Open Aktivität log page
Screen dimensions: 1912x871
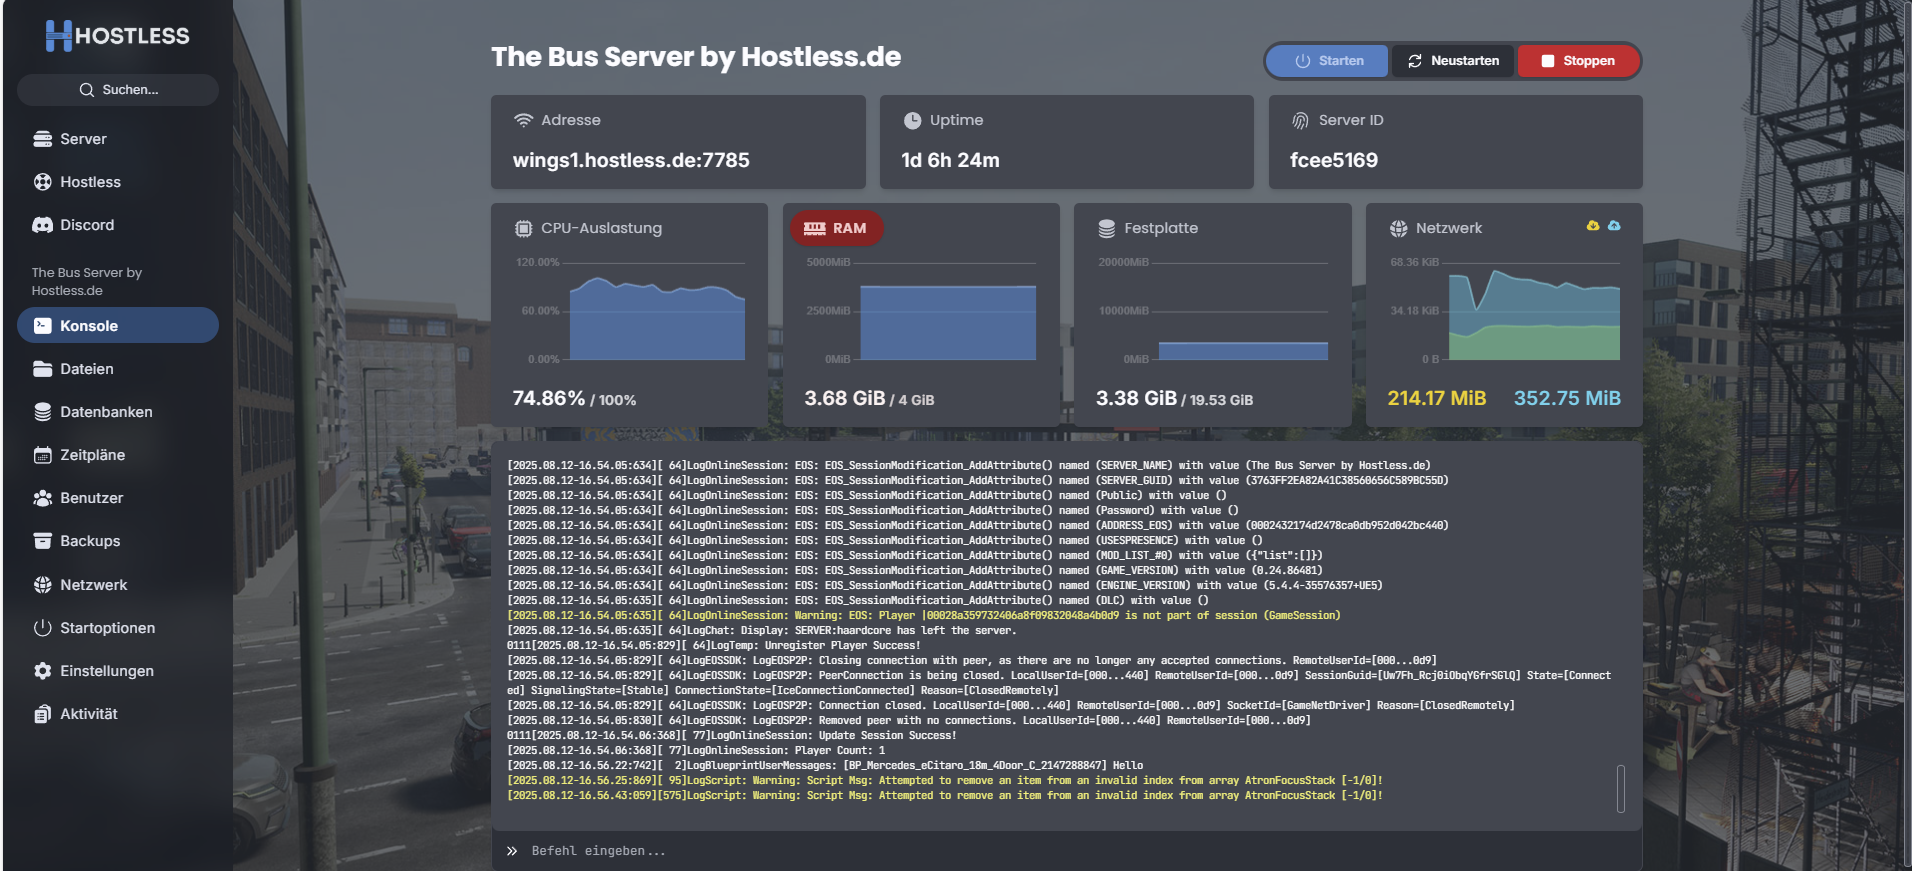(118, 714)
